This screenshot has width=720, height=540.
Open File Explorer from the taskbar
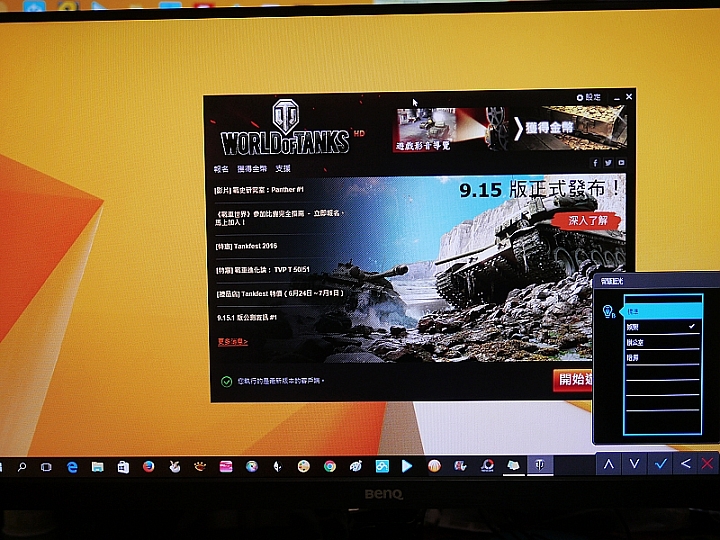point(97,467)
